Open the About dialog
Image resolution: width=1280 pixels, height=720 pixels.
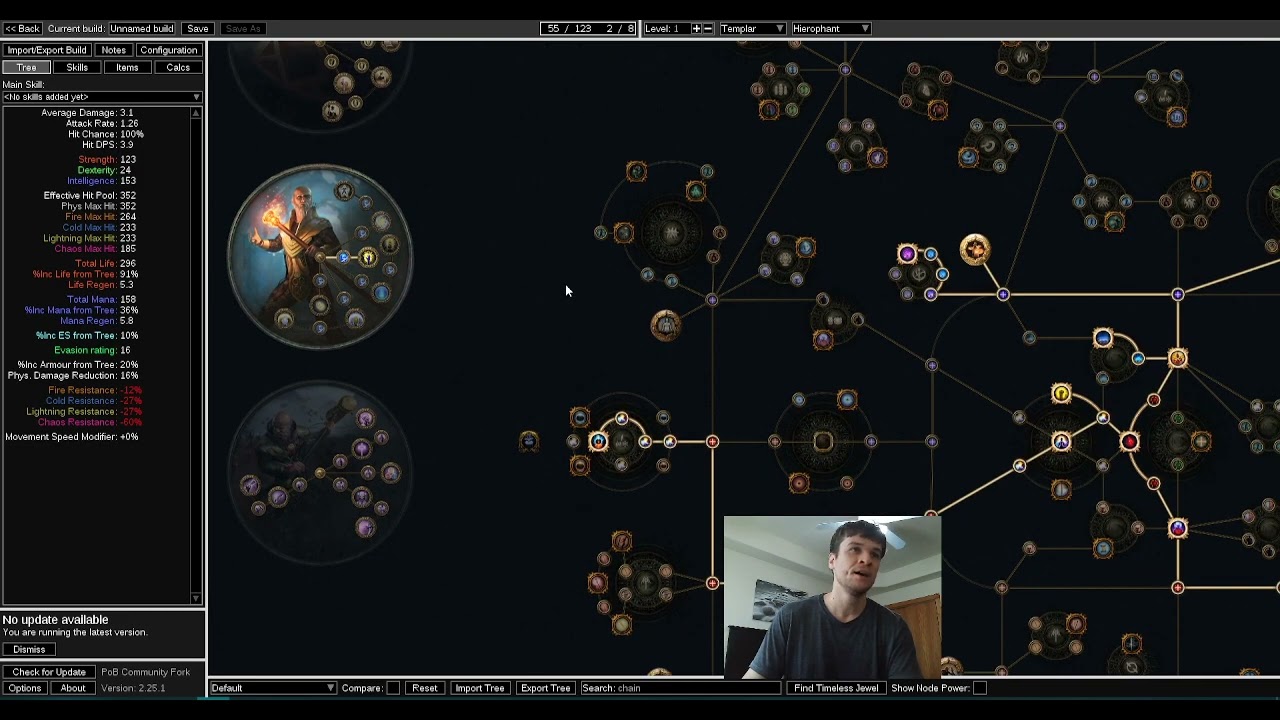[73, 688]
